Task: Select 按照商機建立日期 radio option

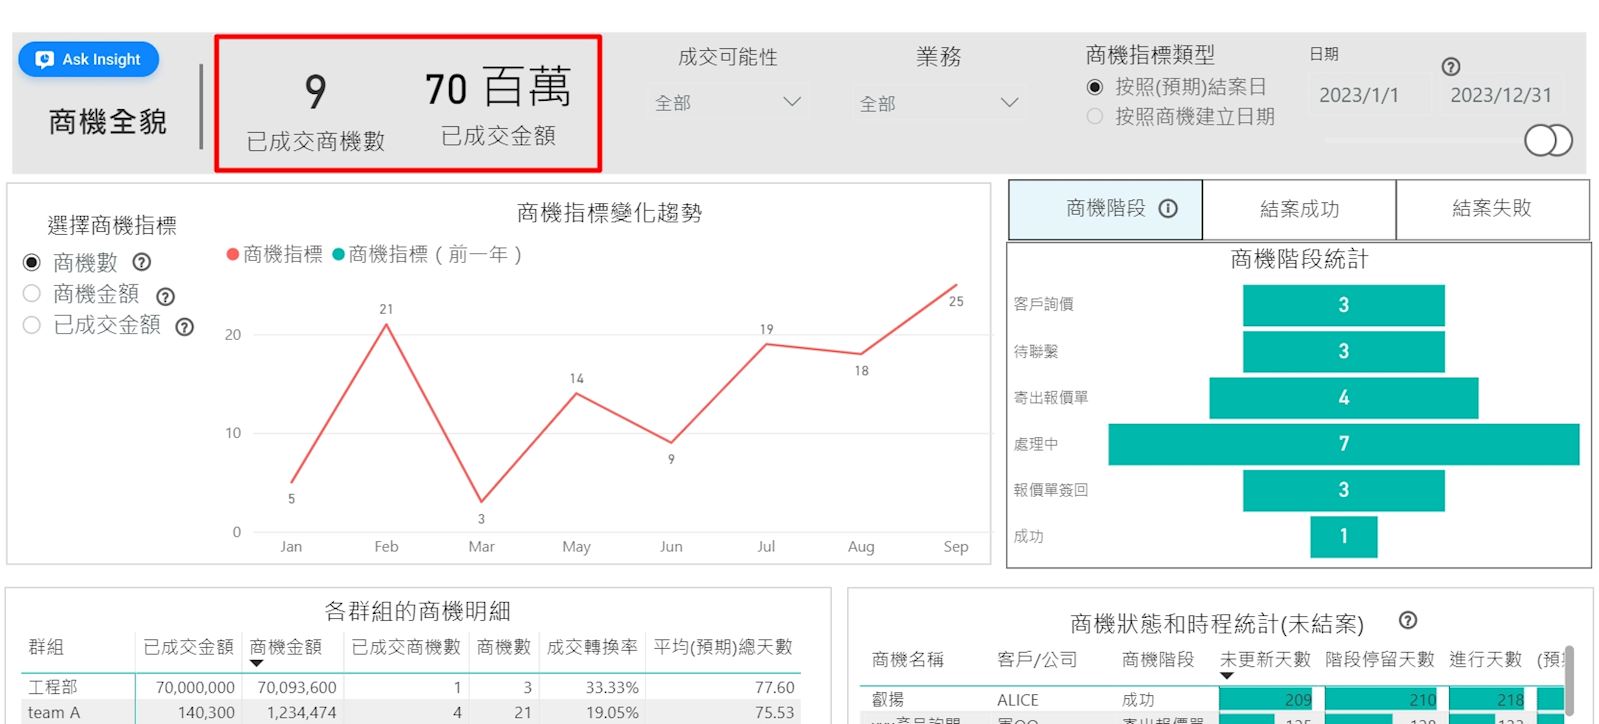Action: point(1095,117)
